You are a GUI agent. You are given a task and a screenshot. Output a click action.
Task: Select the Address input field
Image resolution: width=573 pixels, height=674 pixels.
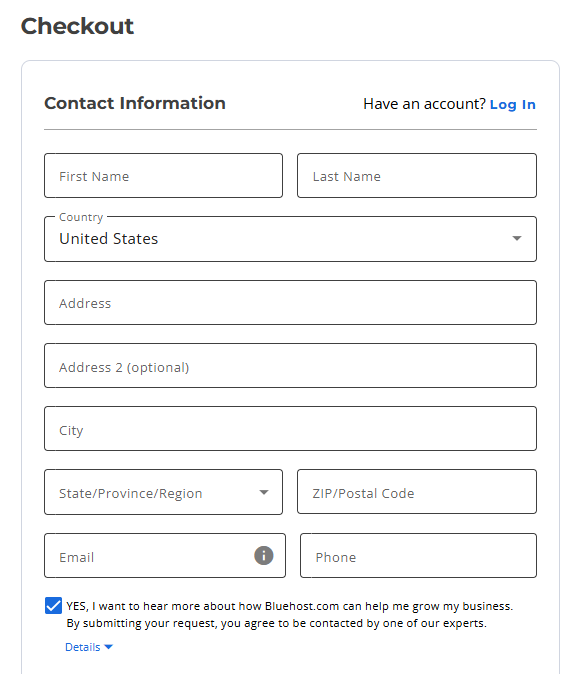coord(290,303)
